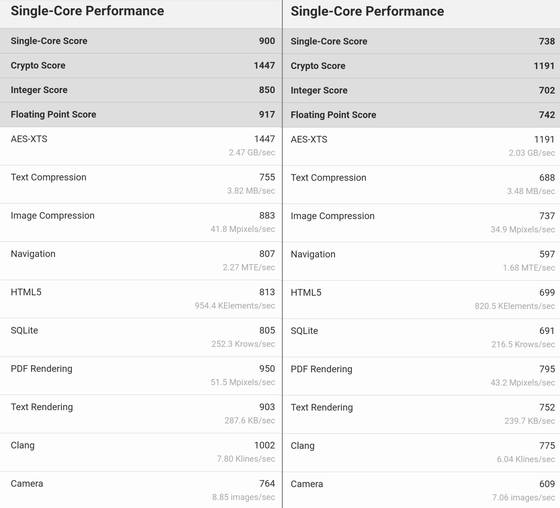Click the right Camera row label
This screenshot has height=508, width=560.
click(307, 484)
